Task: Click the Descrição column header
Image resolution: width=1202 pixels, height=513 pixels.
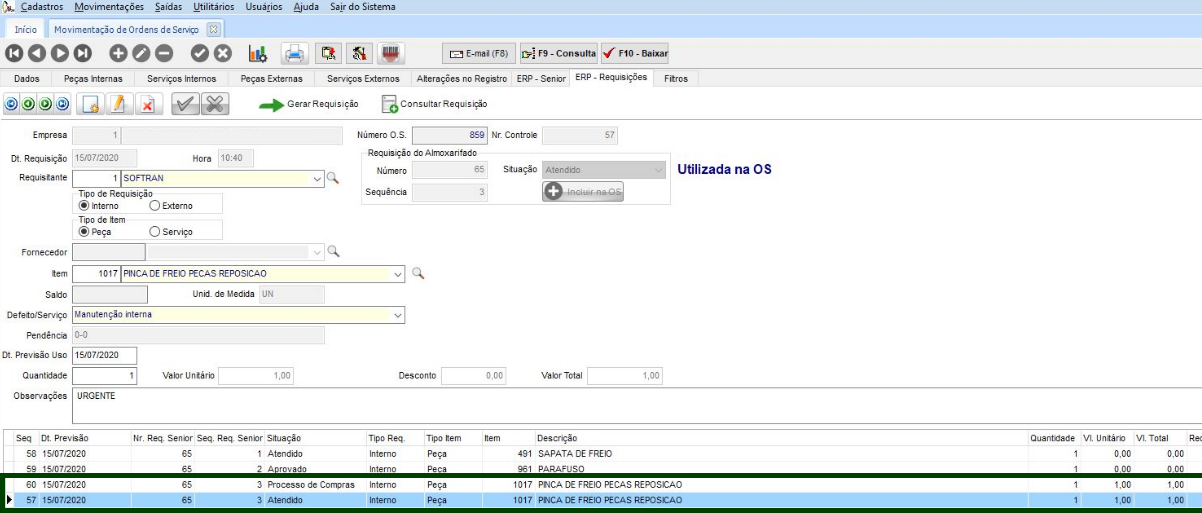Action: click(781, 438)
